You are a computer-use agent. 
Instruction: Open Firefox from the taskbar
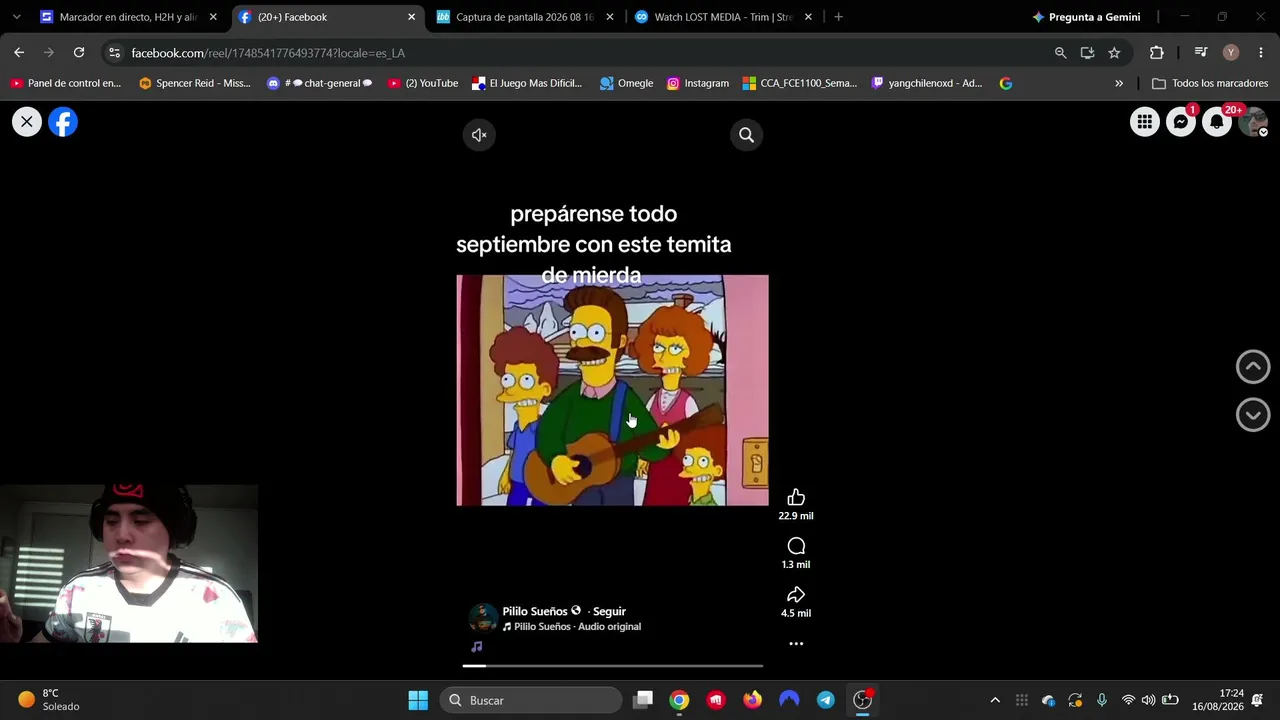pos(752,700)
